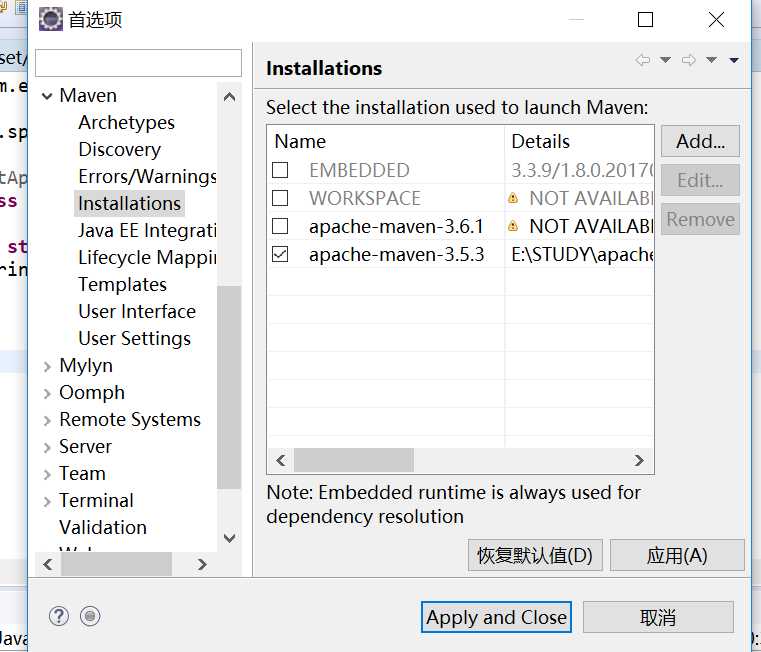Maximize the preferences dialog window
Viewport: 761px width, 652px height.
[645, 20]
